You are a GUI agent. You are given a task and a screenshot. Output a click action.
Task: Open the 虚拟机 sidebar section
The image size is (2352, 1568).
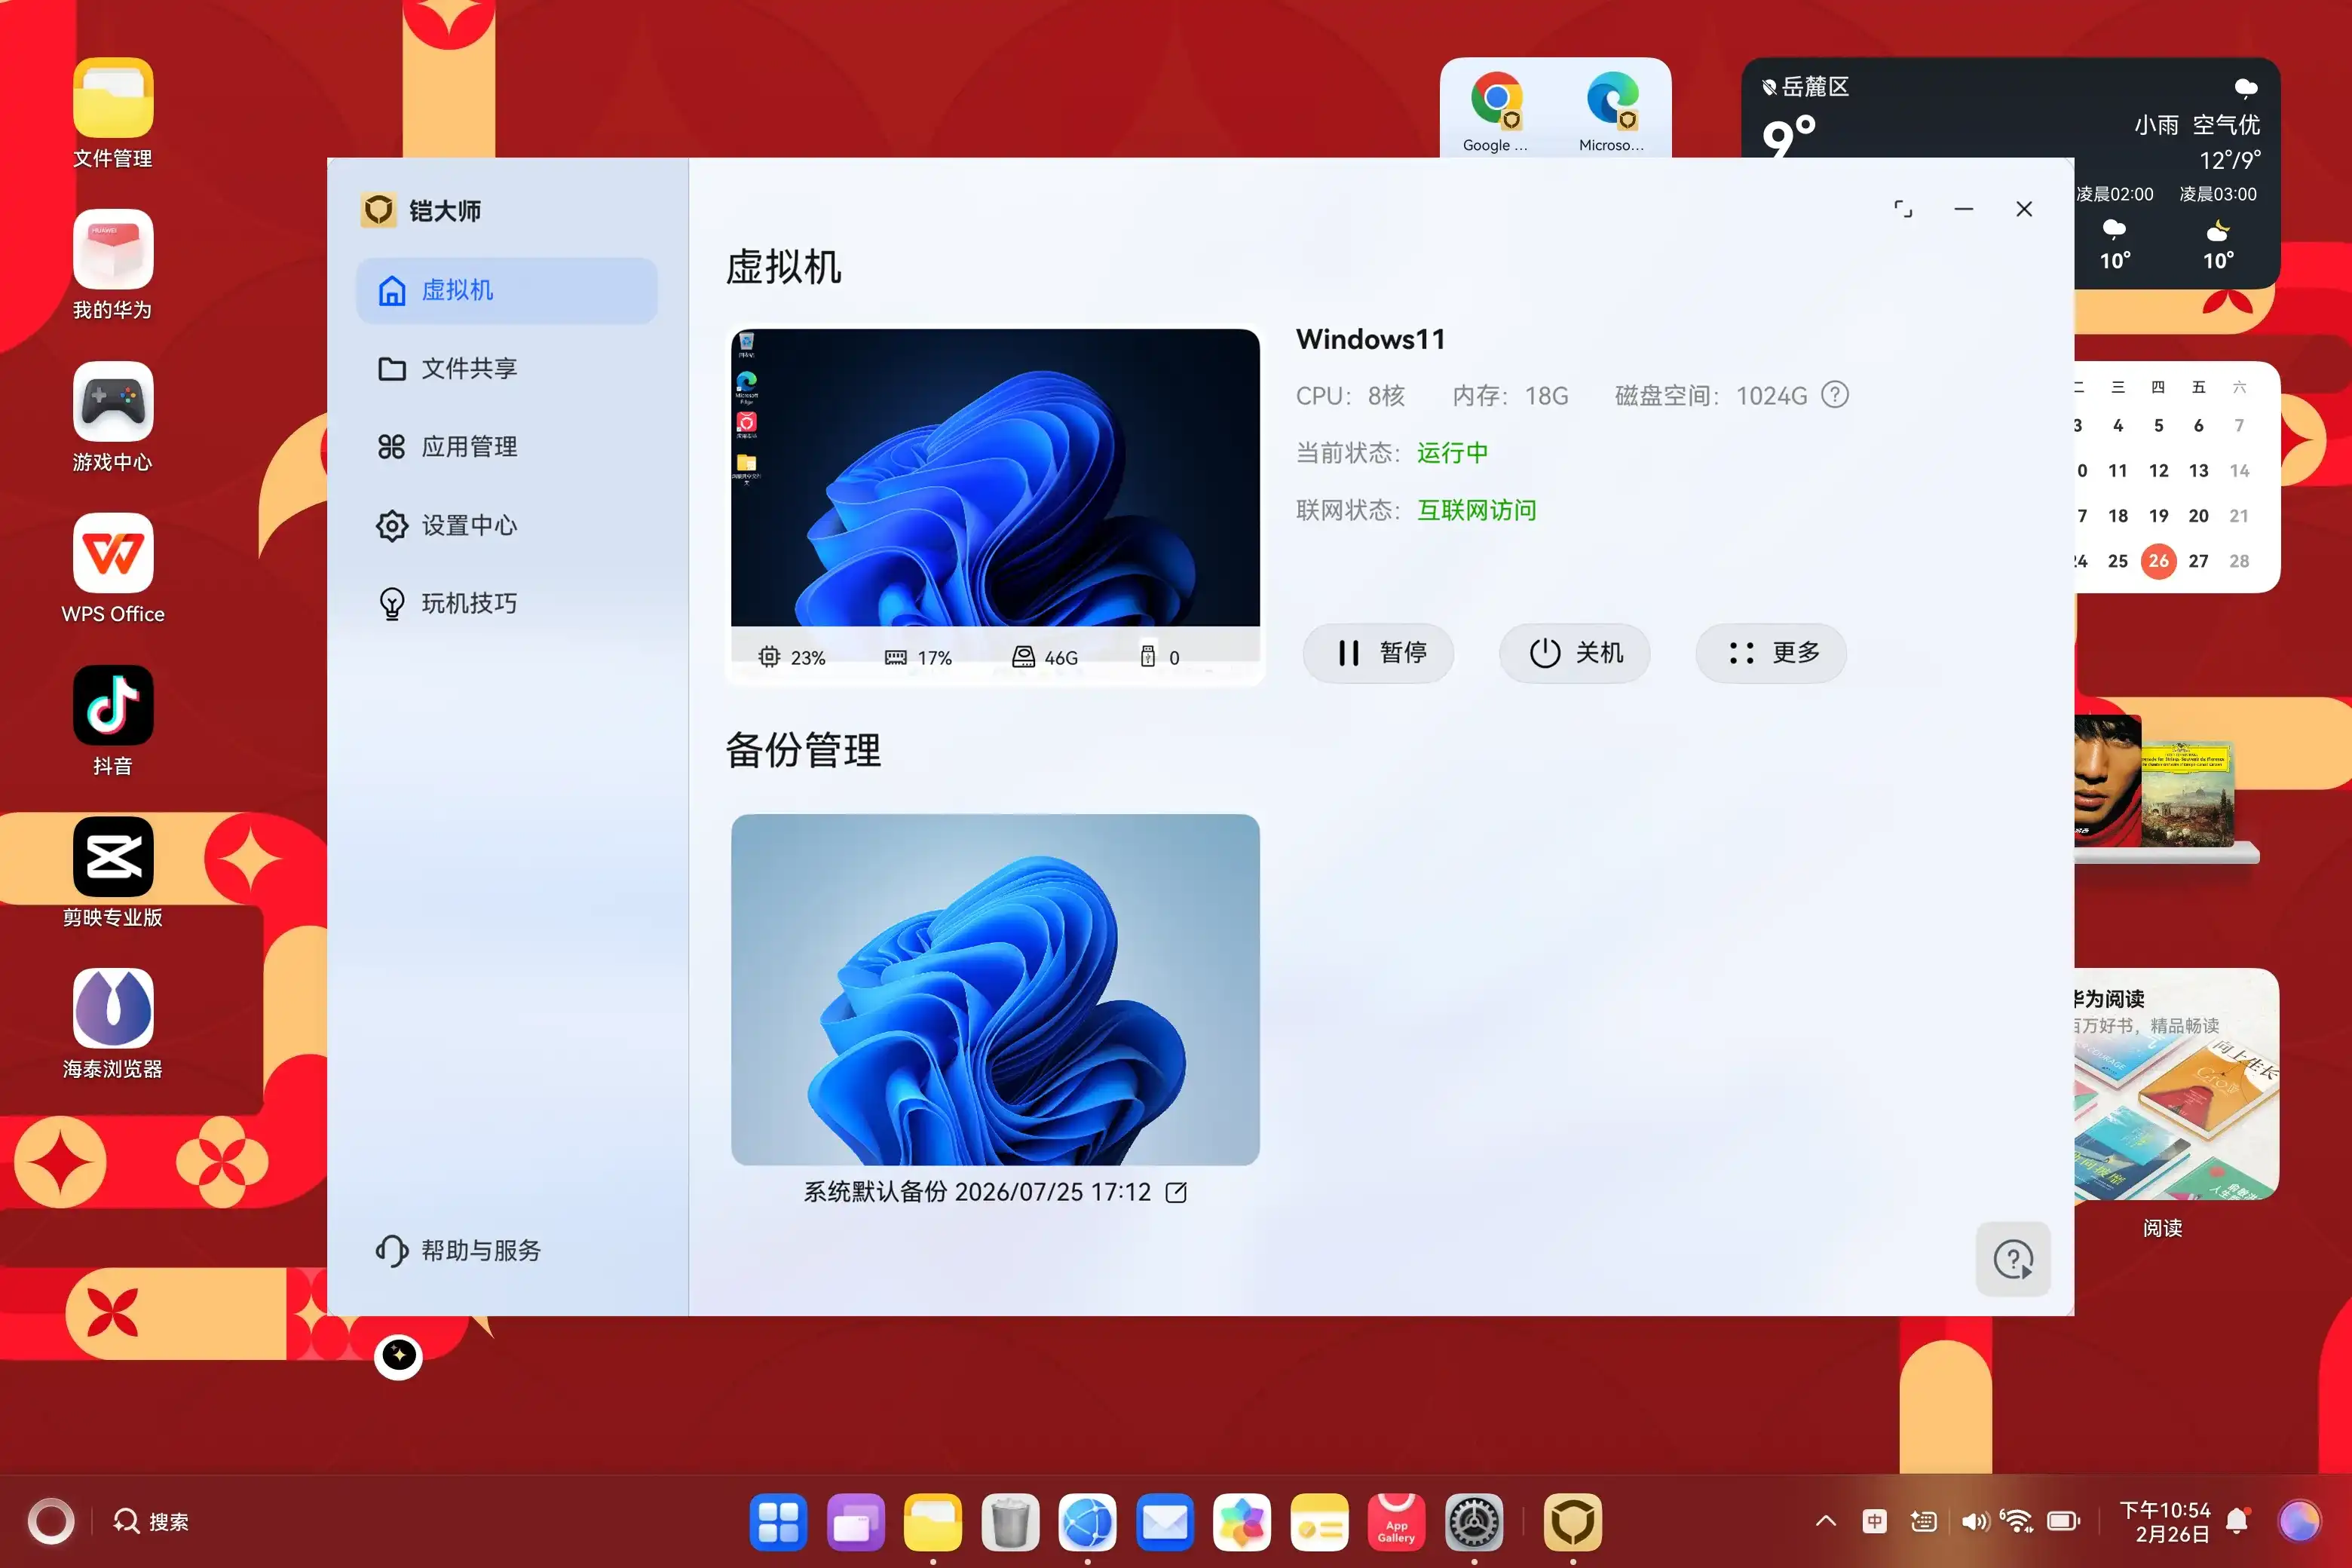click(507, 290)
